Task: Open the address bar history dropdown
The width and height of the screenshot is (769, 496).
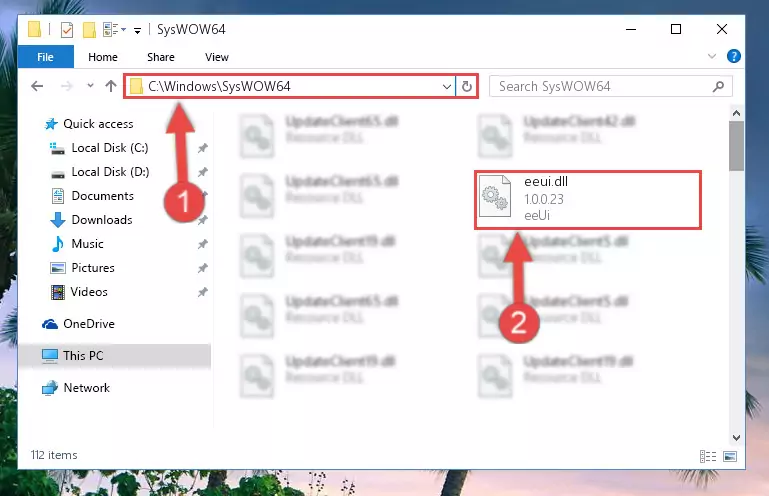Action: (447, 87)
